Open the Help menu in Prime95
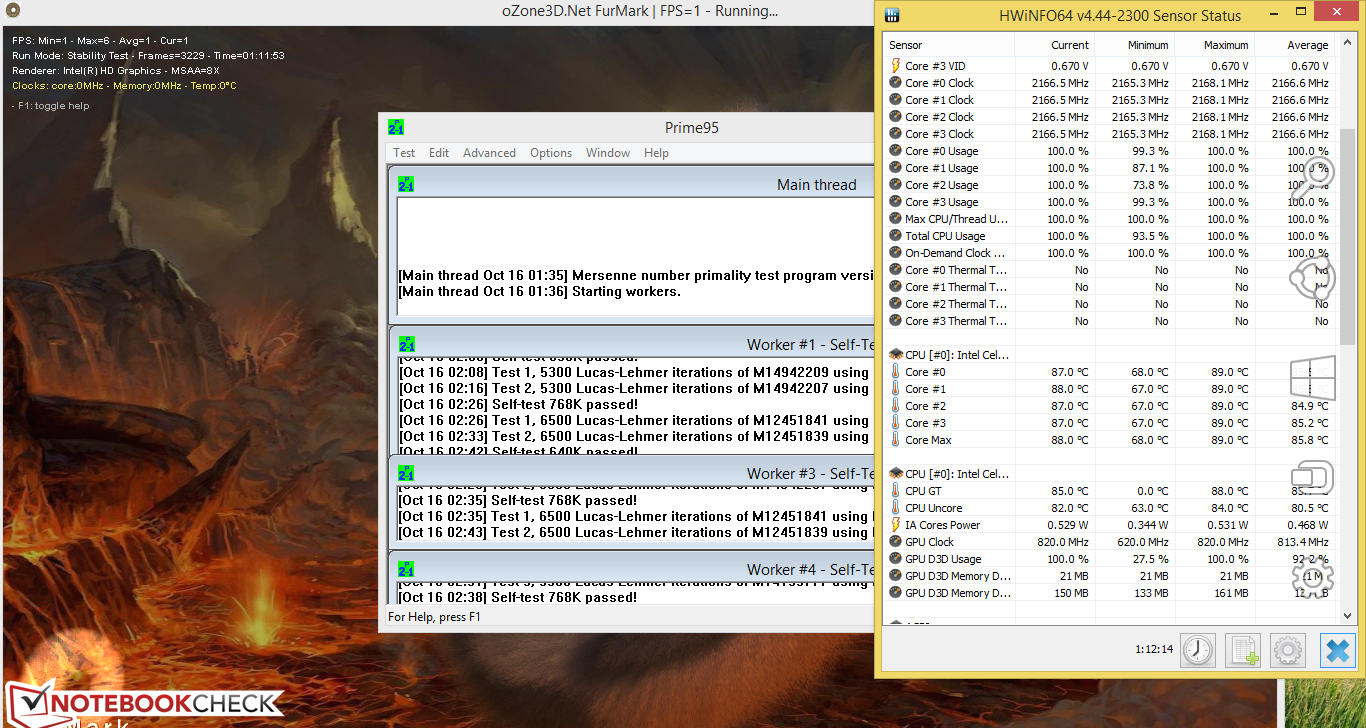Image resolution: width=1366 pixels, height=728 pixels. pyautogui.click(x=656, y=153)
